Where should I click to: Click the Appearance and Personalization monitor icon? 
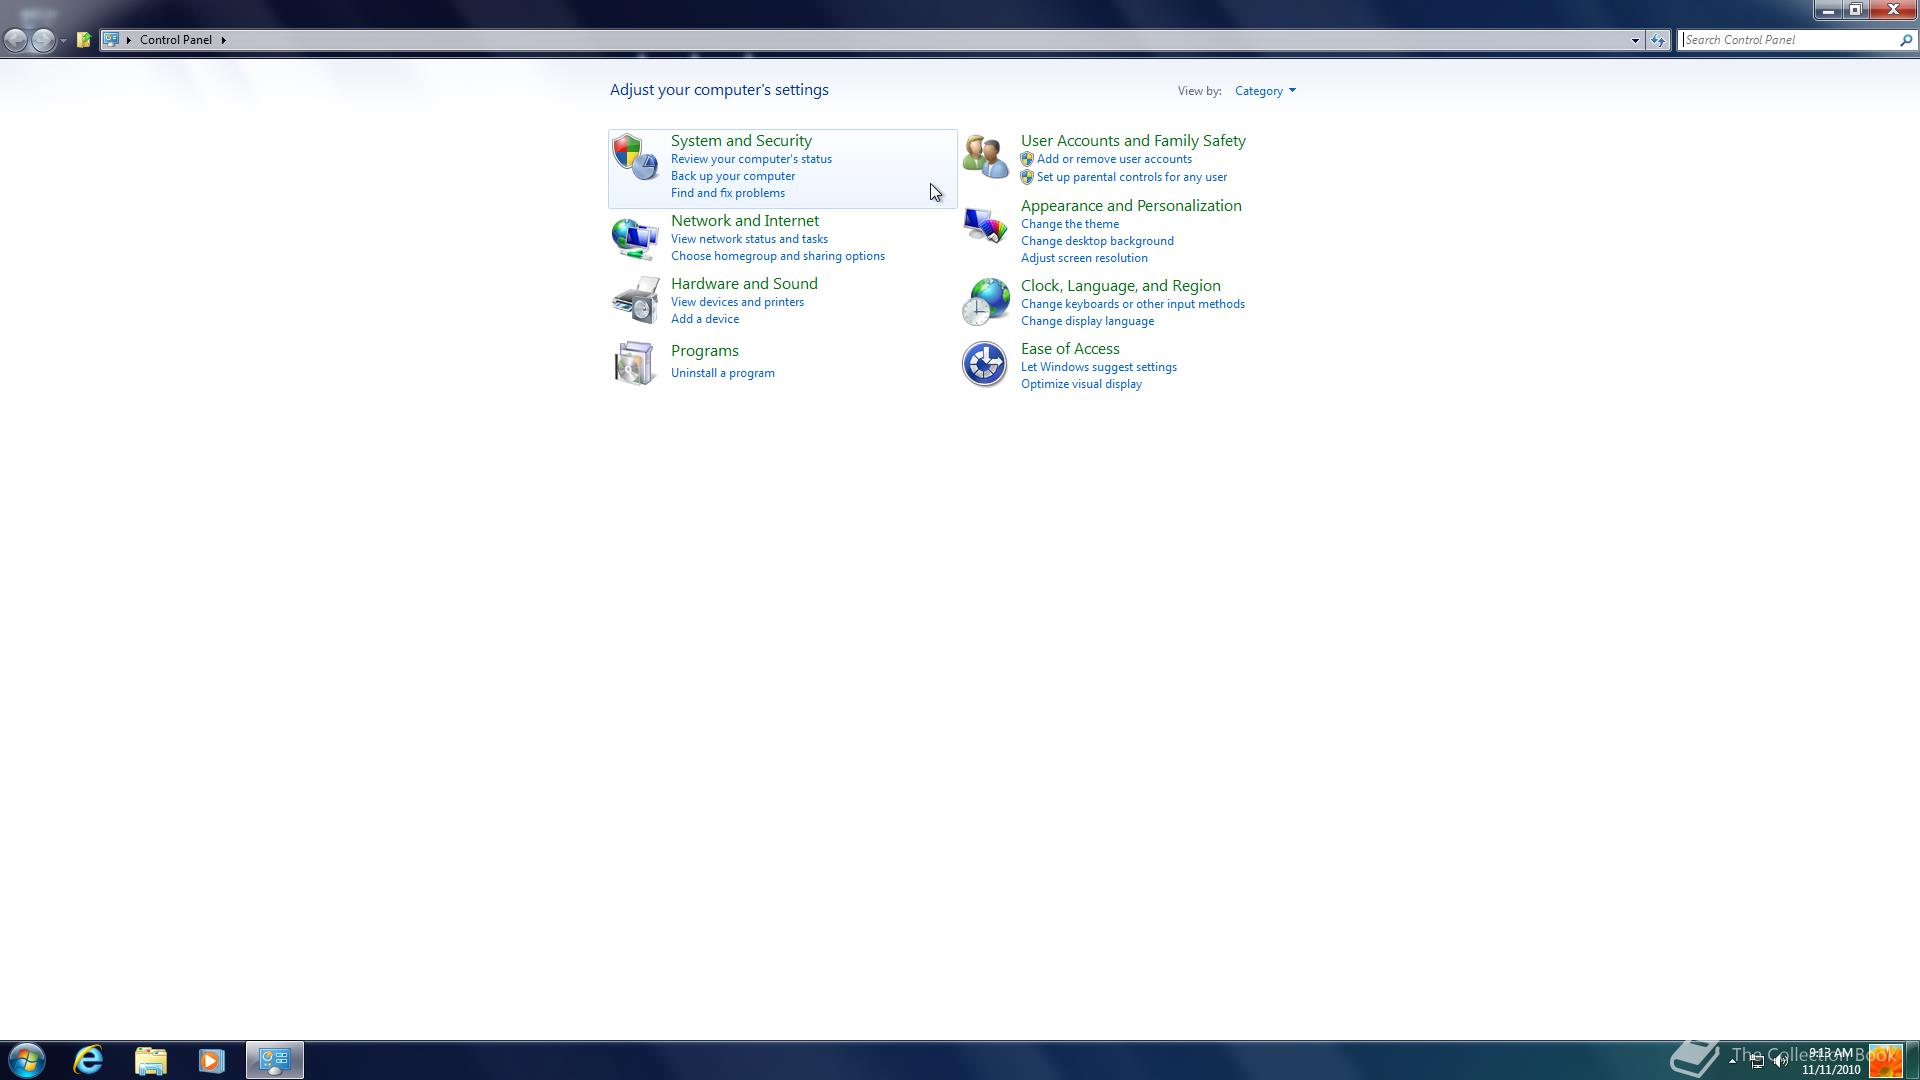985,226
